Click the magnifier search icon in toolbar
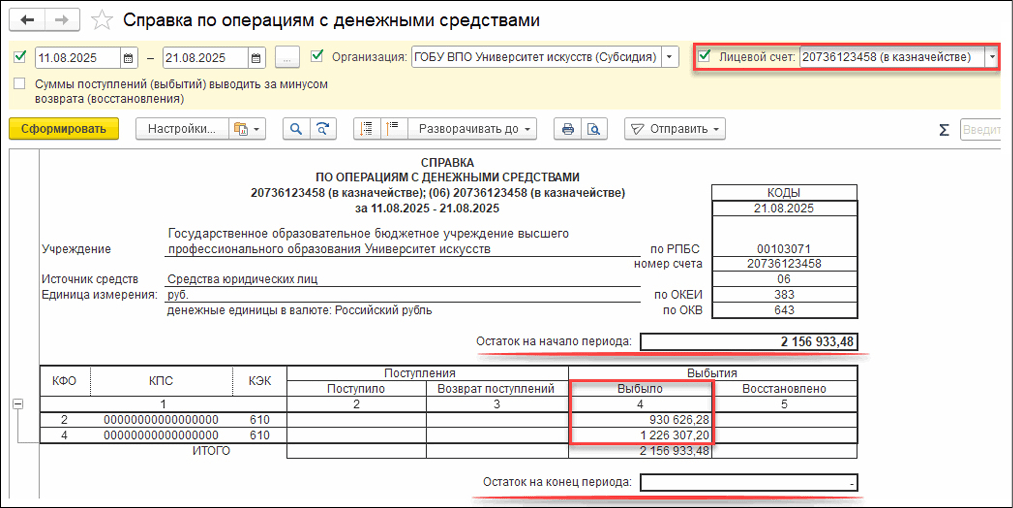 click(x=296, y=129)
